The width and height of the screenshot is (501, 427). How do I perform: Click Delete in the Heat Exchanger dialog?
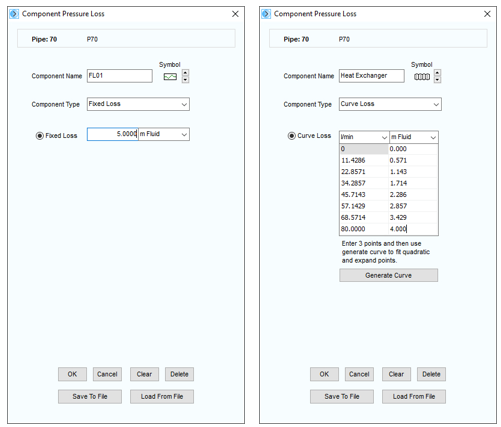[431, 374]
